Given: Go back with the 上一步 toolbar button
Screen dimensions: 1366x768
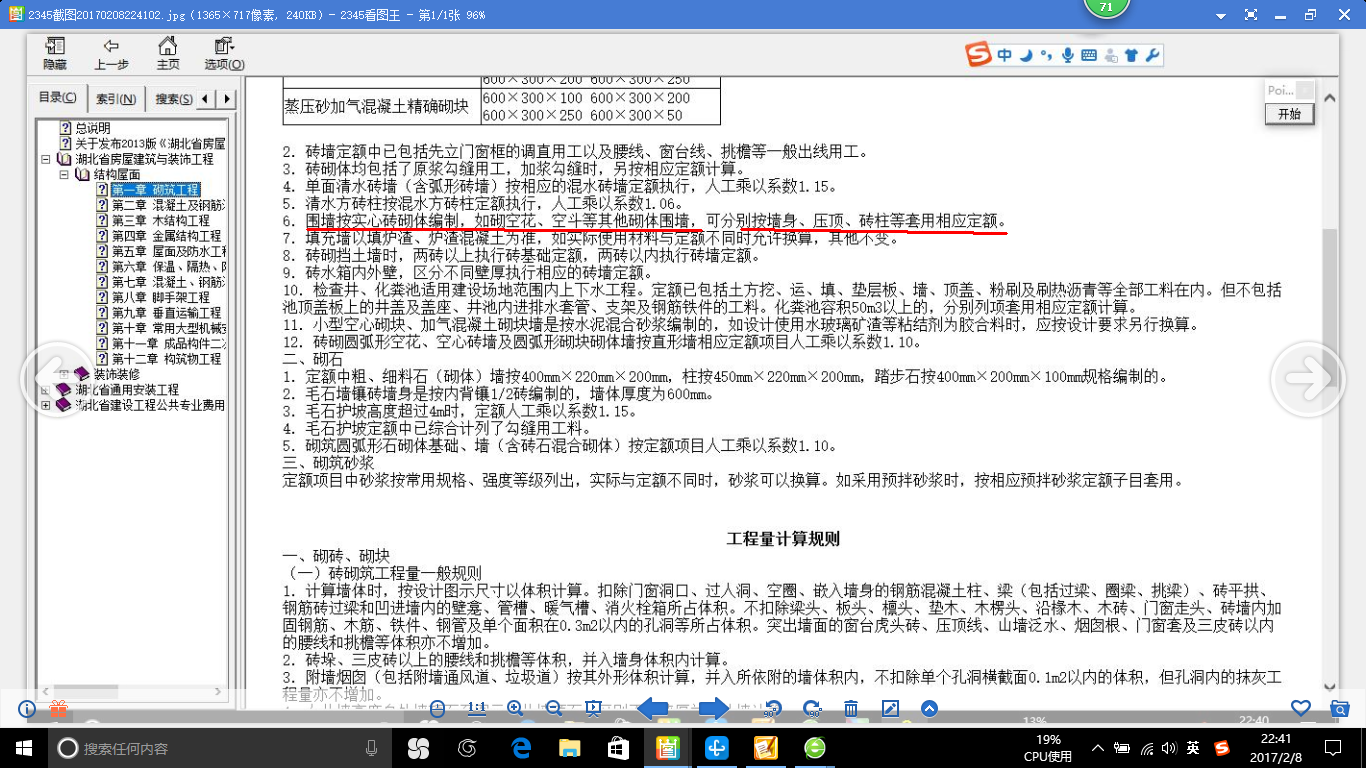Looking at the screenshot, I should point(111,53).
